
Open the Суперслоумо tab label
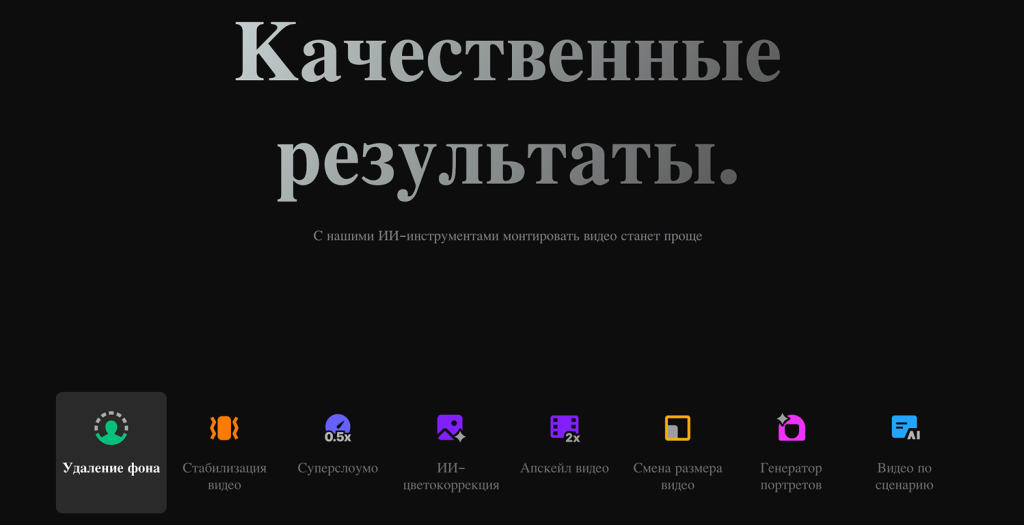[338, 468]
